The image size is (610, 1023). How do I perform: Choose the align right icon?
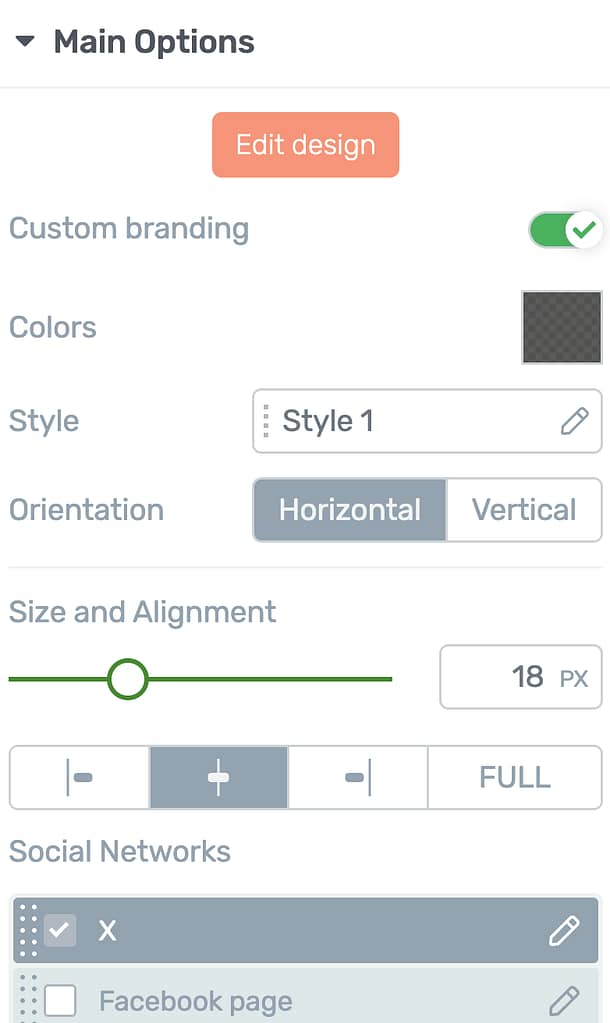(358, 778)
